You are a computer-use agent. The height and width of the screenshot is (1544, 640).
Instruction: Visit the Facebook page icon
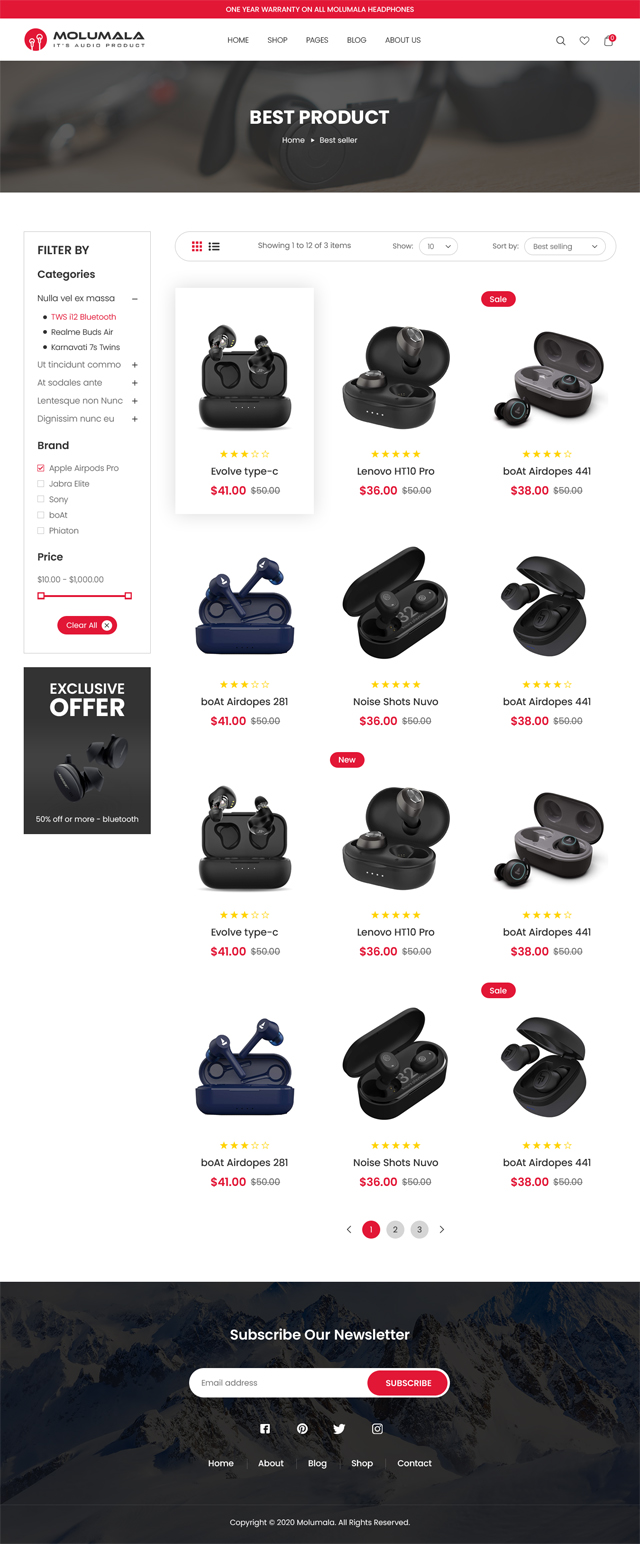pos(265,1429)
